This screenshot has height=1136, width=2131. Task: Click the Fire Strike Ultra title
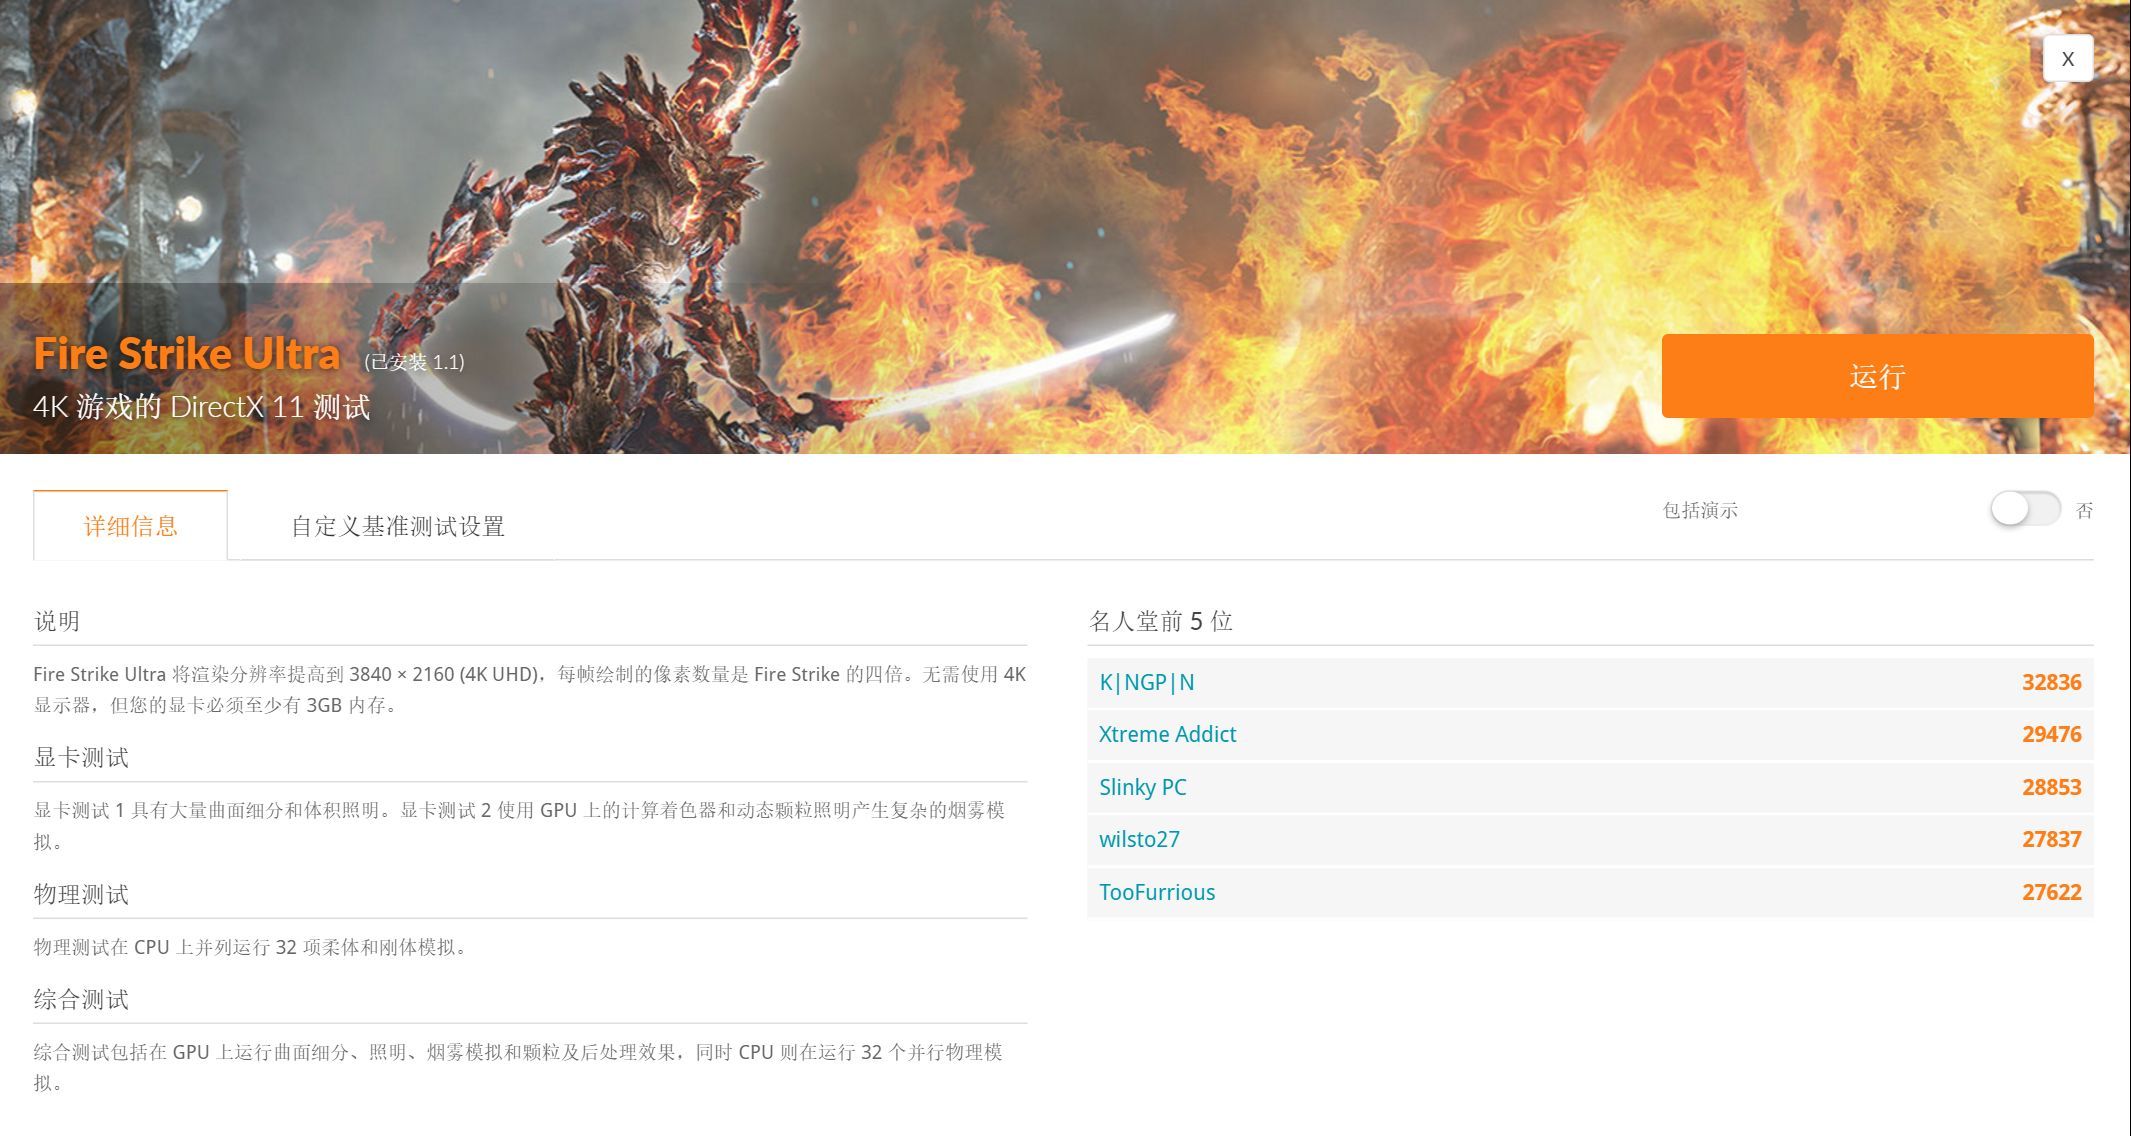[187, 354]
